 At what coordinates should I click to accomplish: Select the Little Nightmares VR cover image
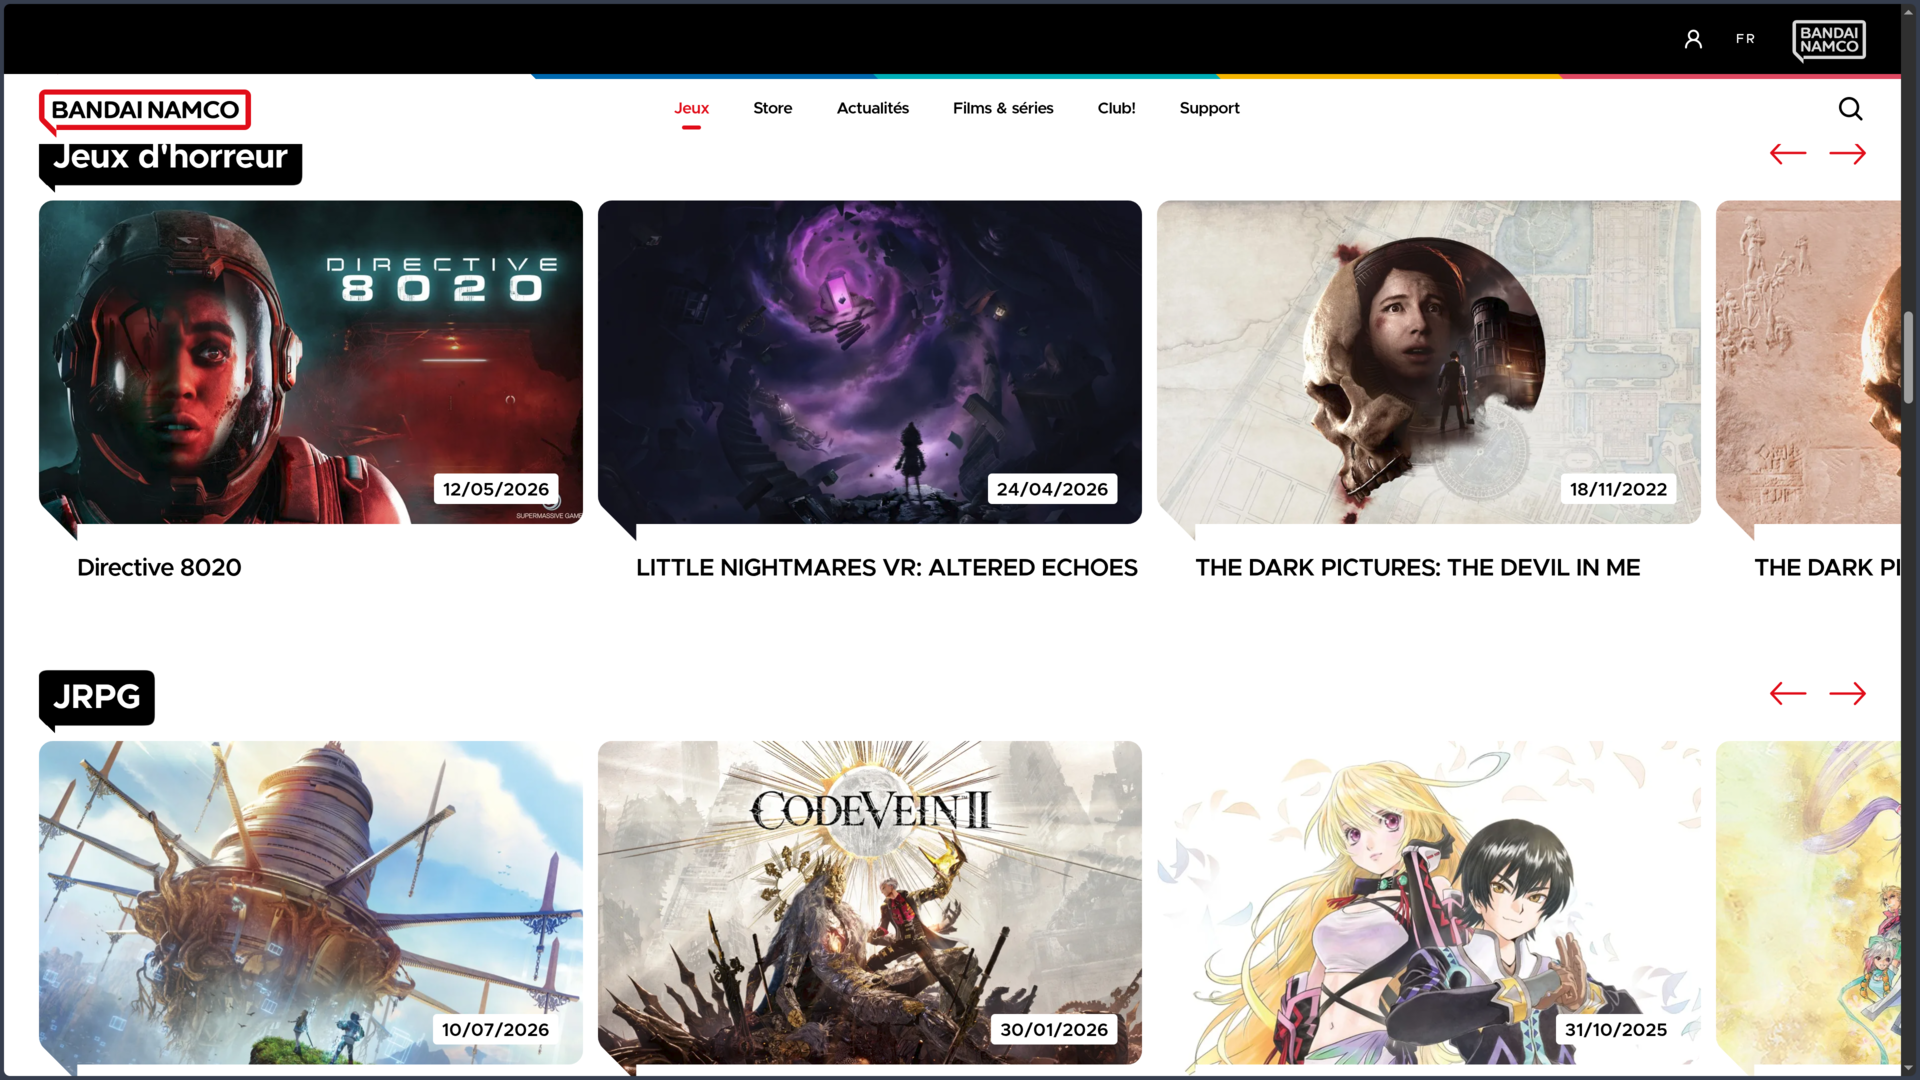(x=869, y=362)
